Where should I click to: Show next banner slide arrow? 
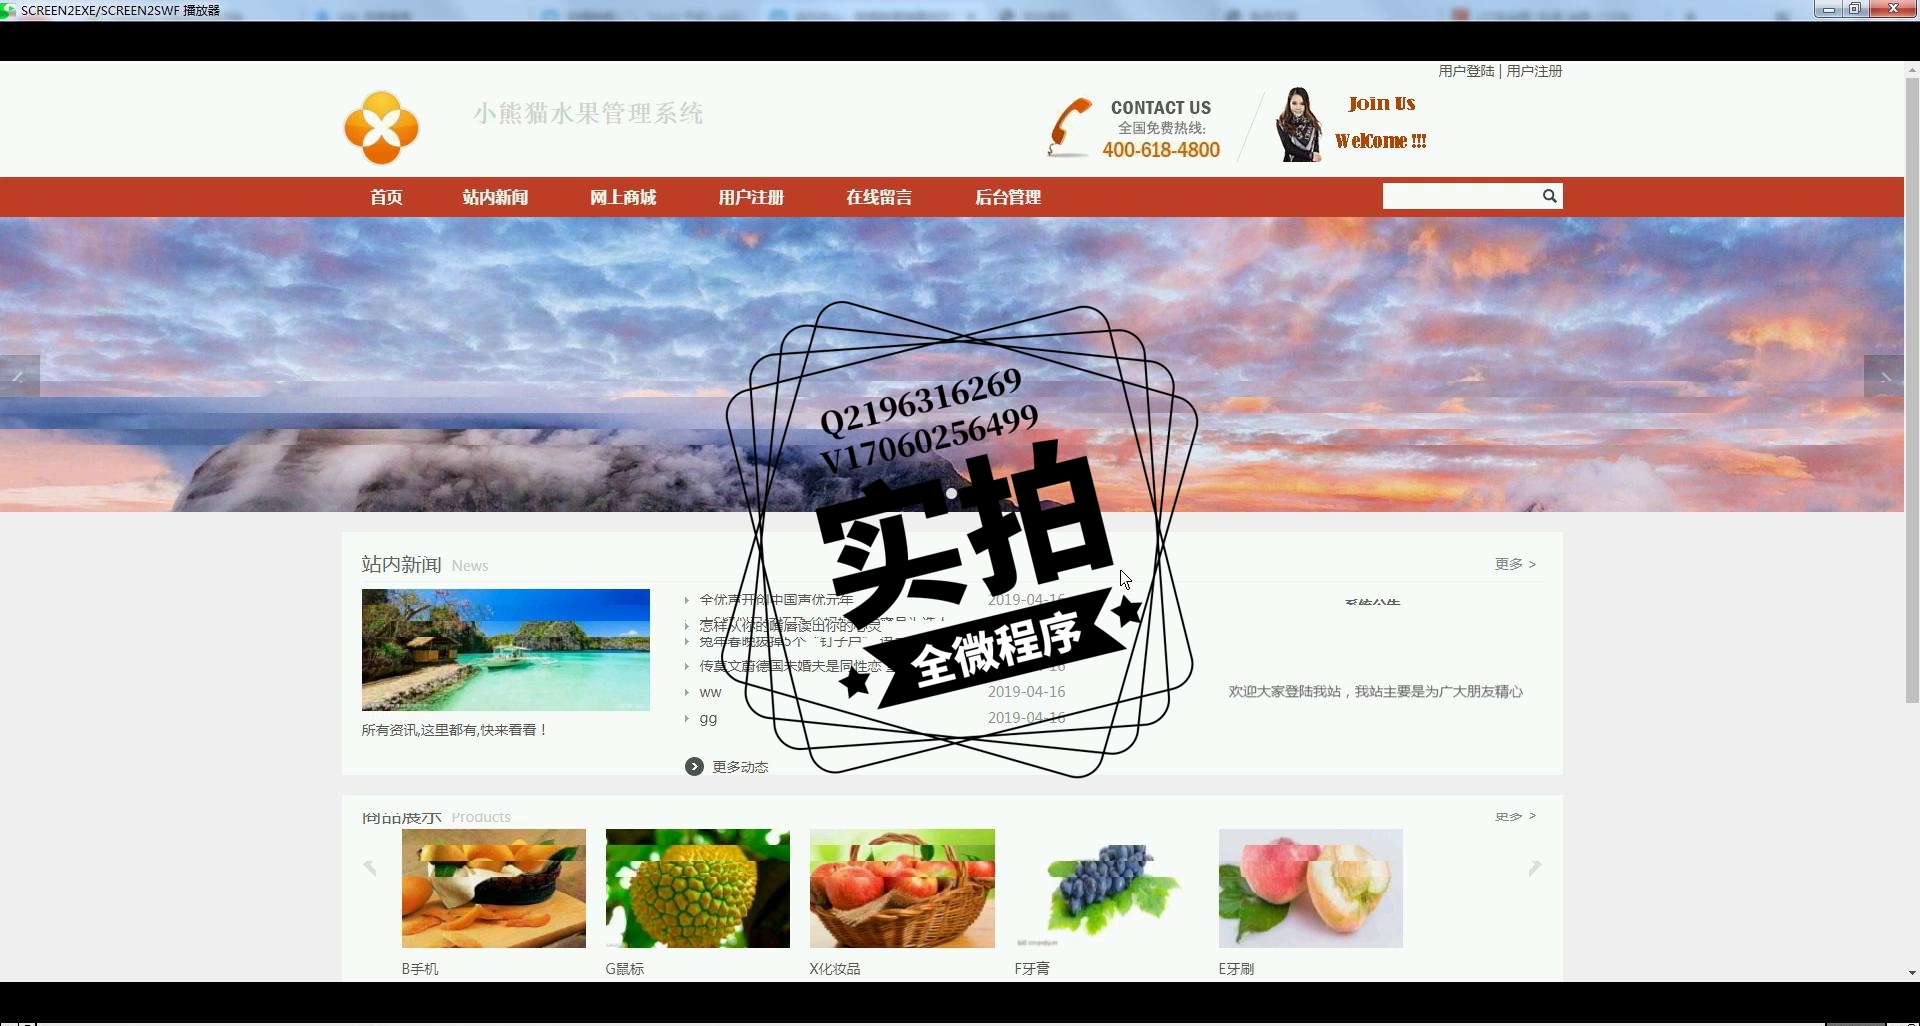click(1884, 376)
